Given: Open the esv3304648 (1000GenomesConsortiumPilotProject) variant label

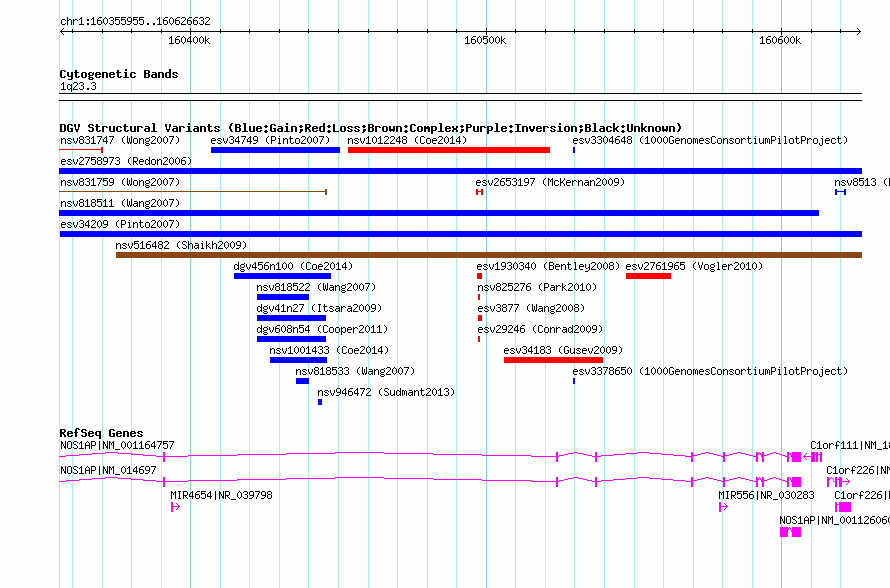Looking at the screenshot, I should [x=710, y=140].
